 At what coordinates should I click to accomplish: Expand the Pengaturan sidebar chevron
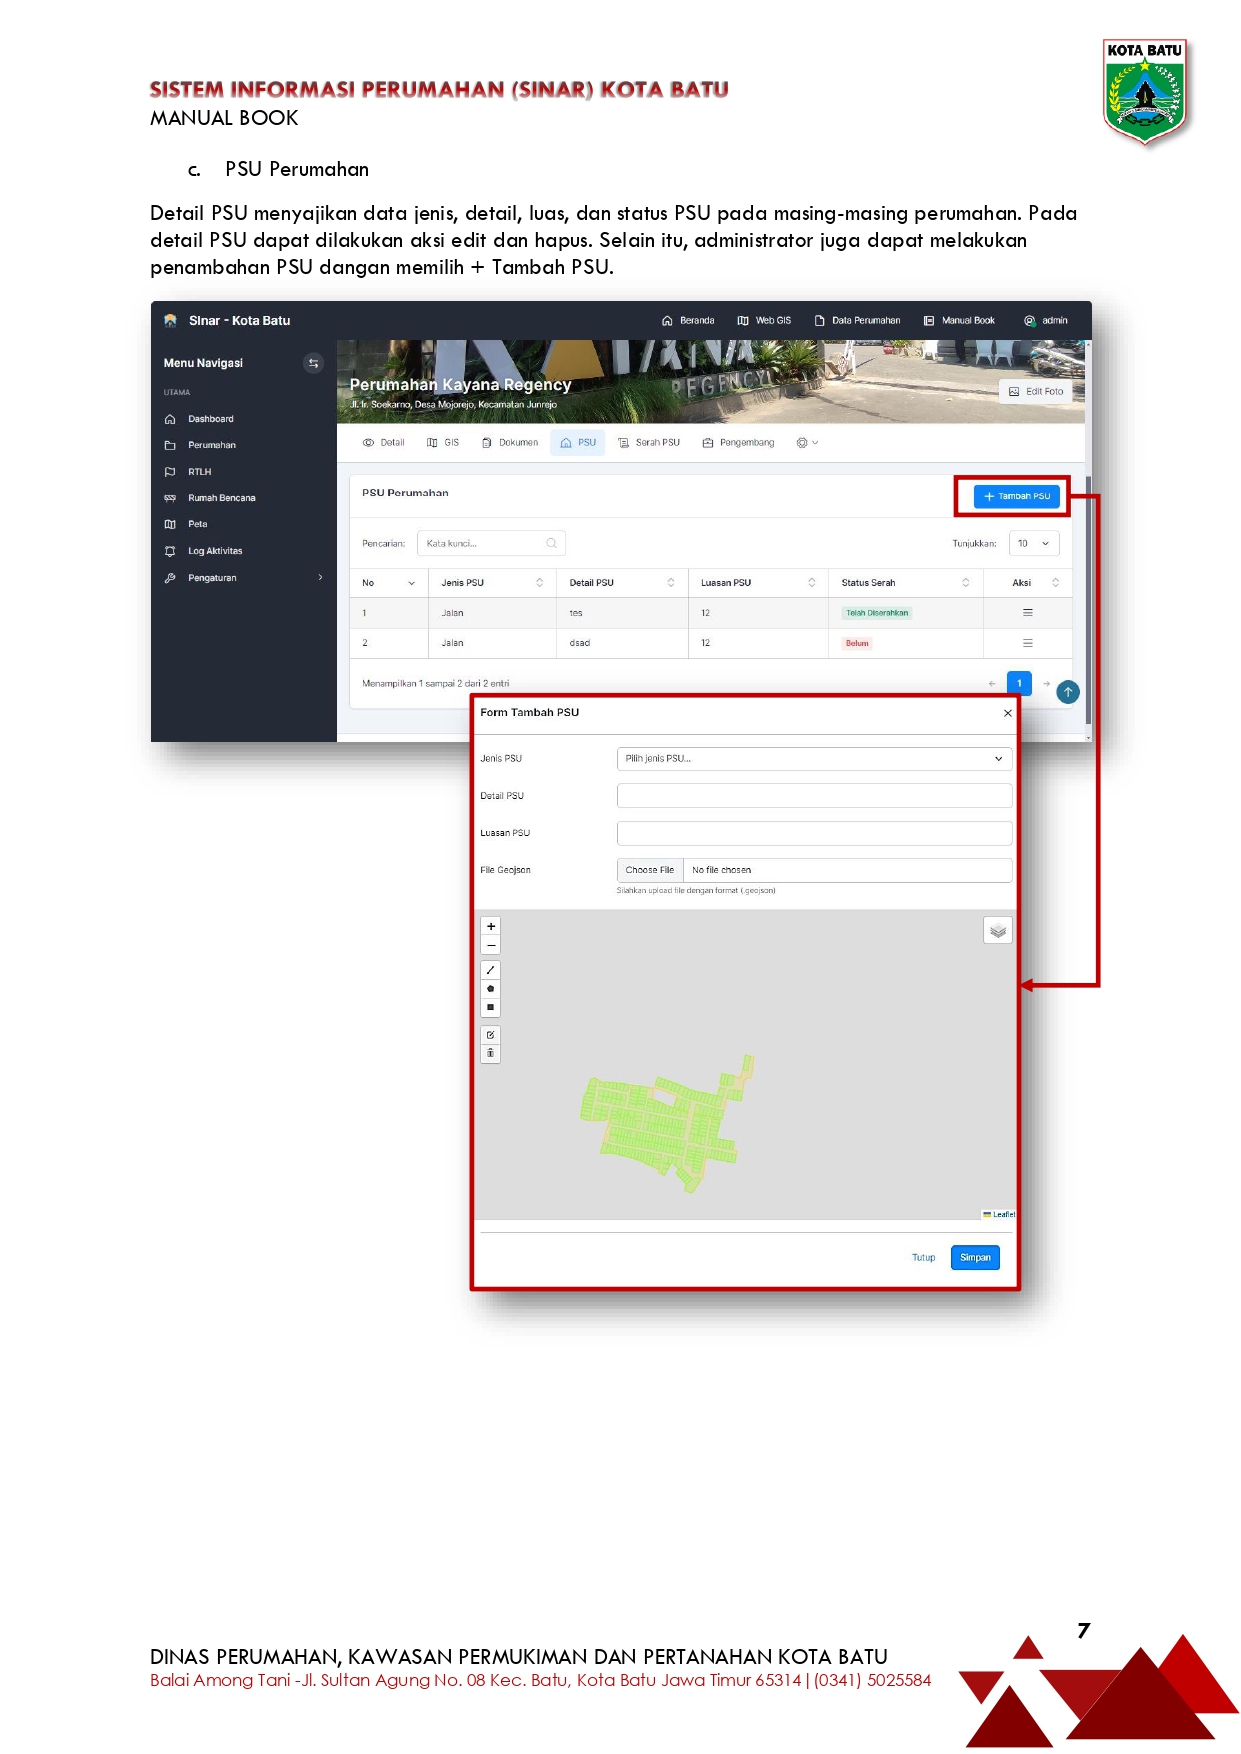click(320, 577)
